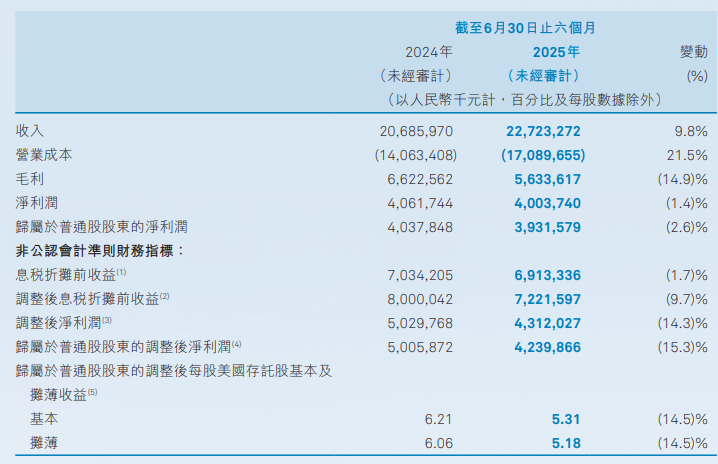Screen dimensions: 718x464
Task: Select the 21.5% change value
Action: pyautogui.click(x=687, y=155)
